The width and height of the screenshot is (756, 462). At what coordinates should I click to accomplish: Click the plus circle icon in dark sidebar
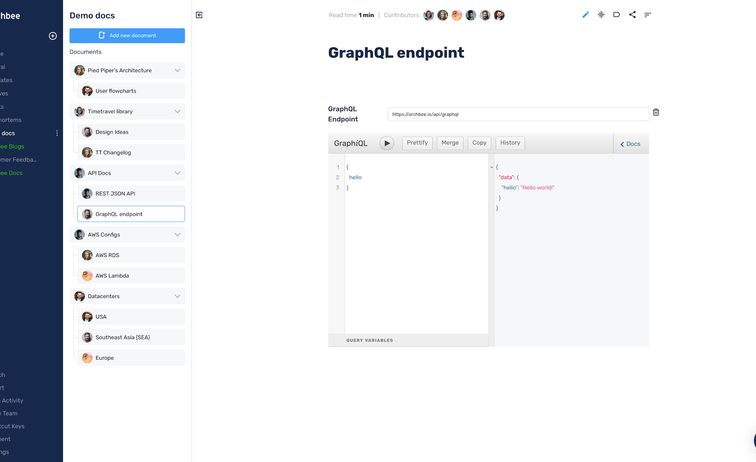coord(53,36)
